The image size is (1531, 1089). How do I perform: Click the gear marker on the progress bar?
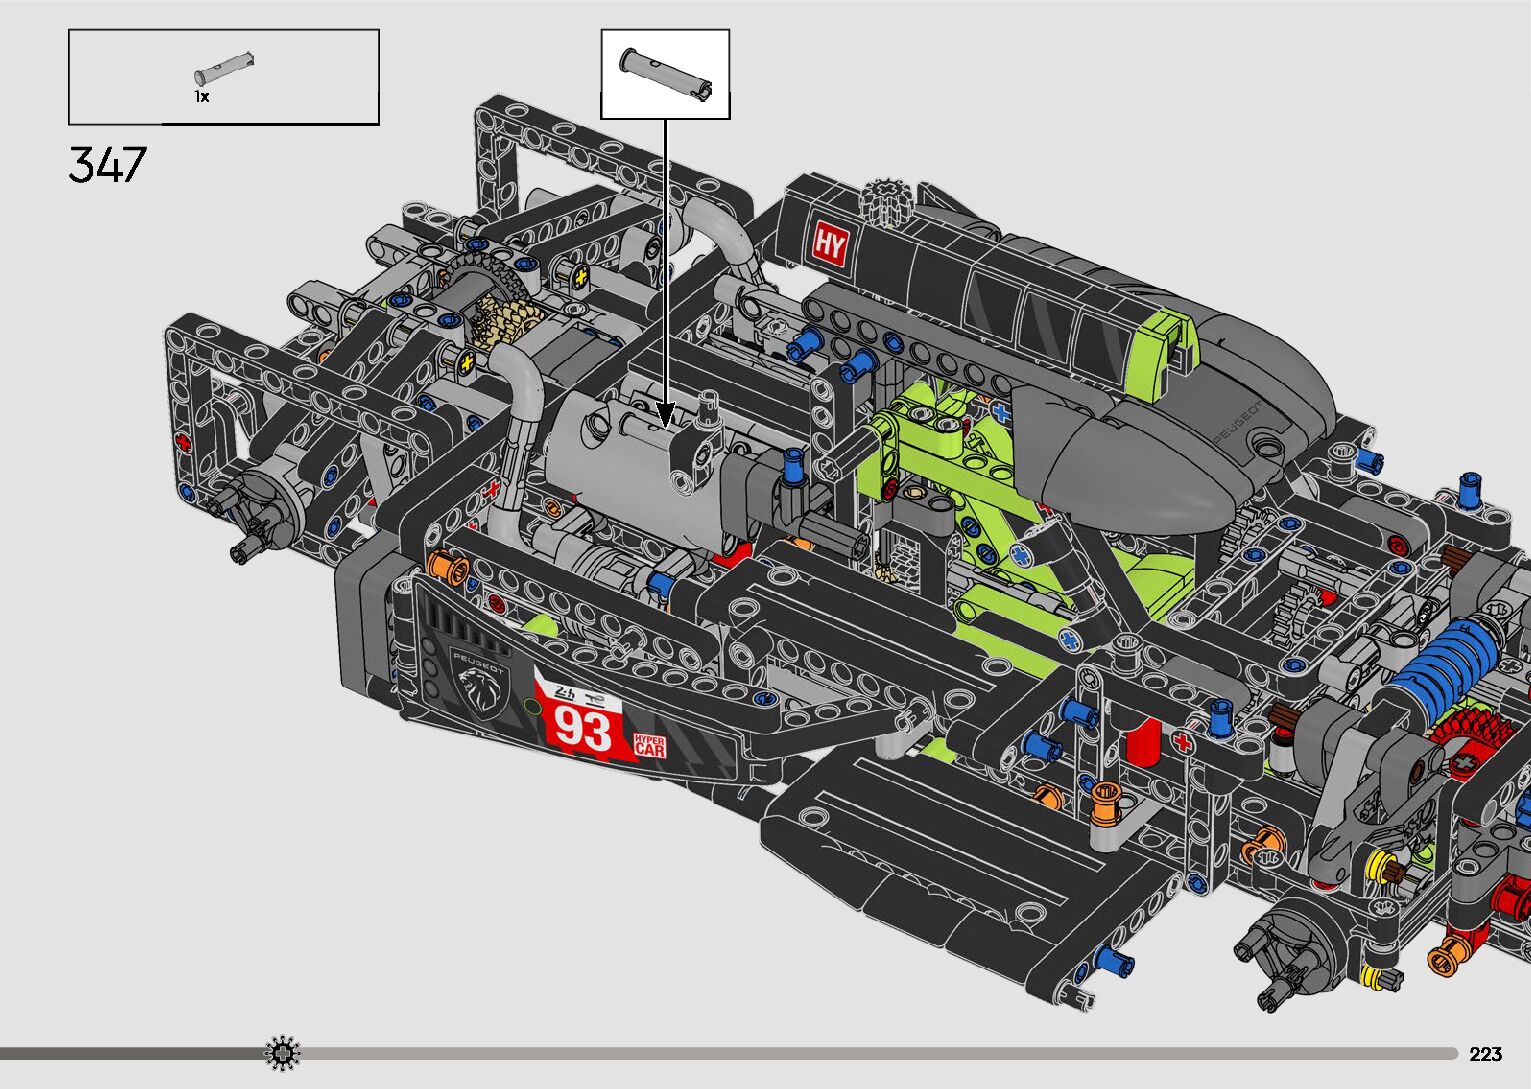click(283, 1053)
